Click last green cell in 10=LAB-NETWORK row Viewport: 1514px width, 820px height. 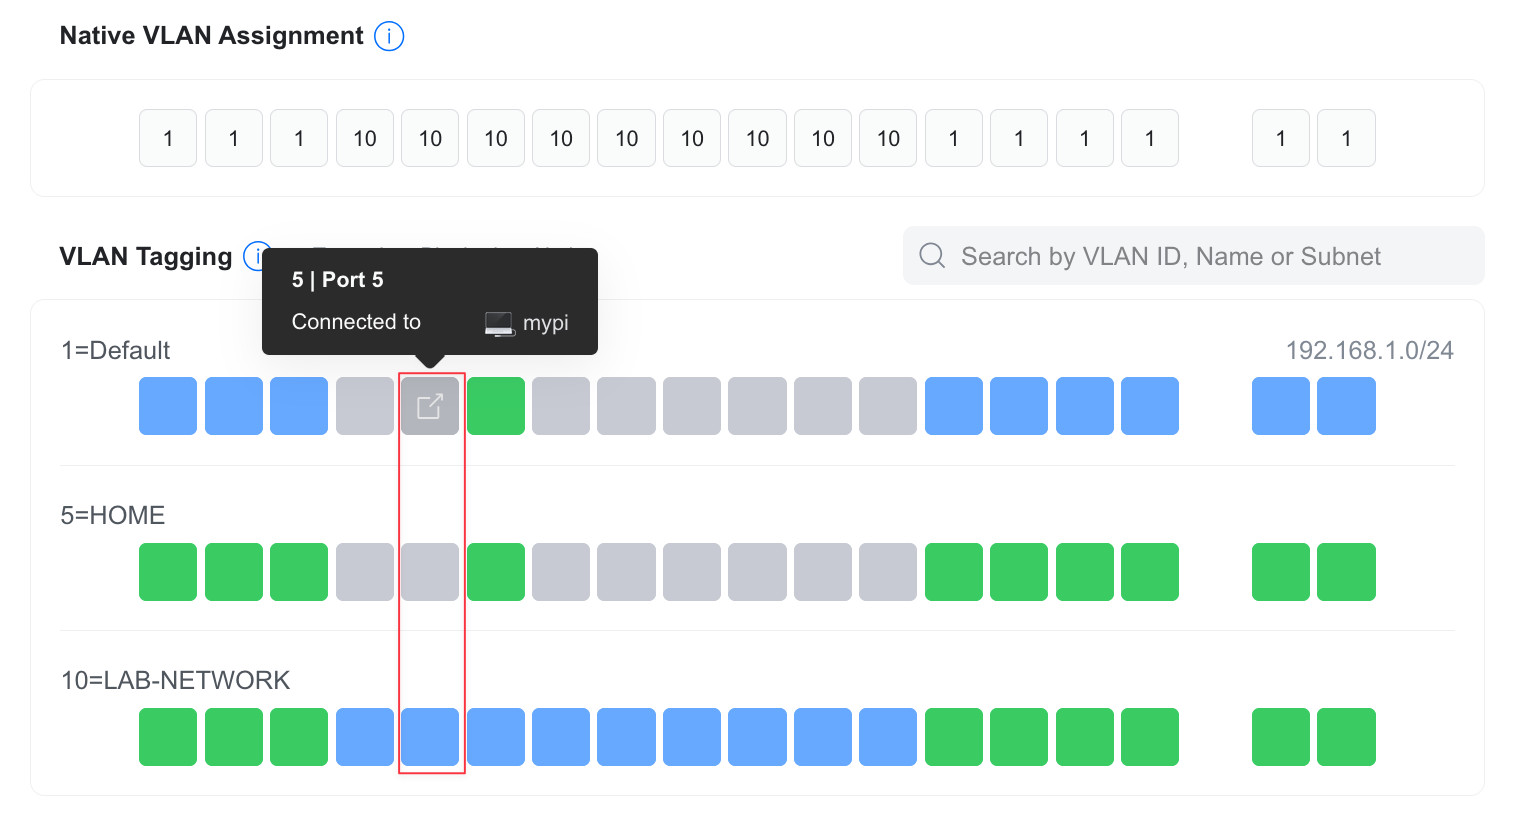tap(1346, 737)
